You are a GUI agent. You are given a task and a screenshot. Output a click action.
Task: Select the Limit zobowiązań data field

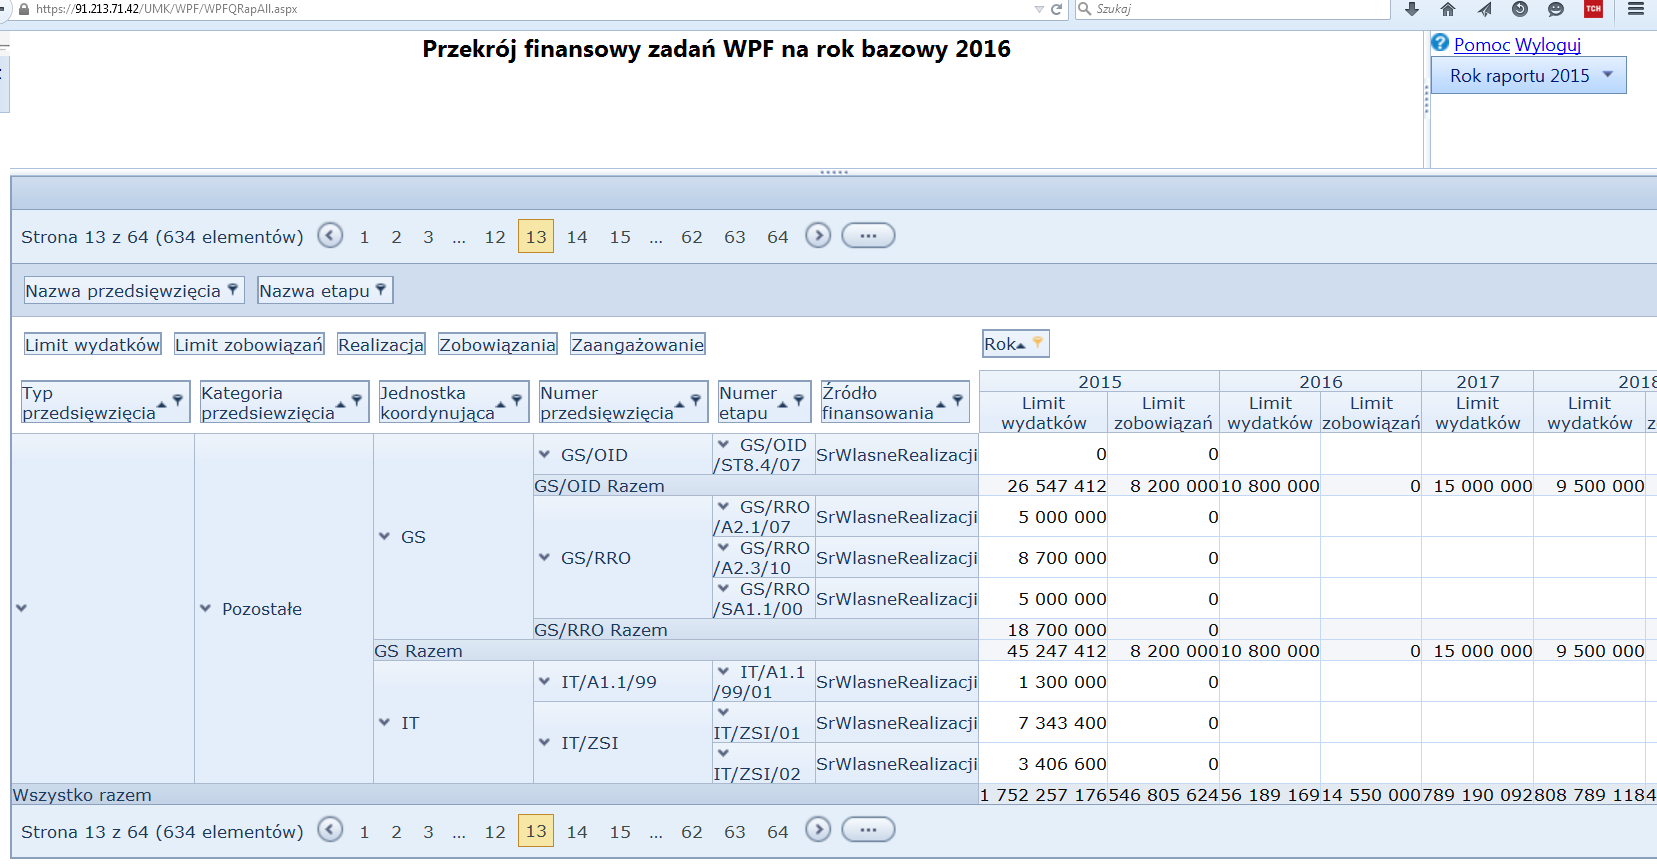249,344
